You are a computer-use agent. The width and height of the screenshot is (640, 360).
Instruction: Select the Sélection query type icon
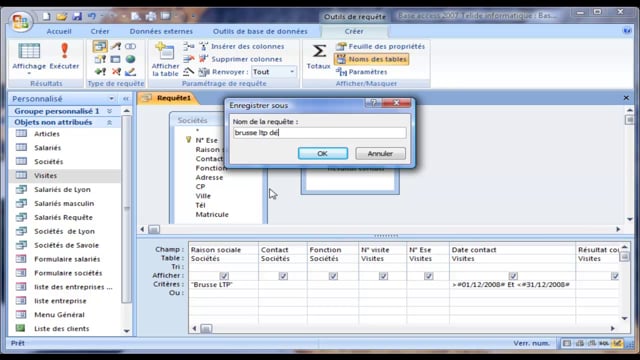(100, 47)
